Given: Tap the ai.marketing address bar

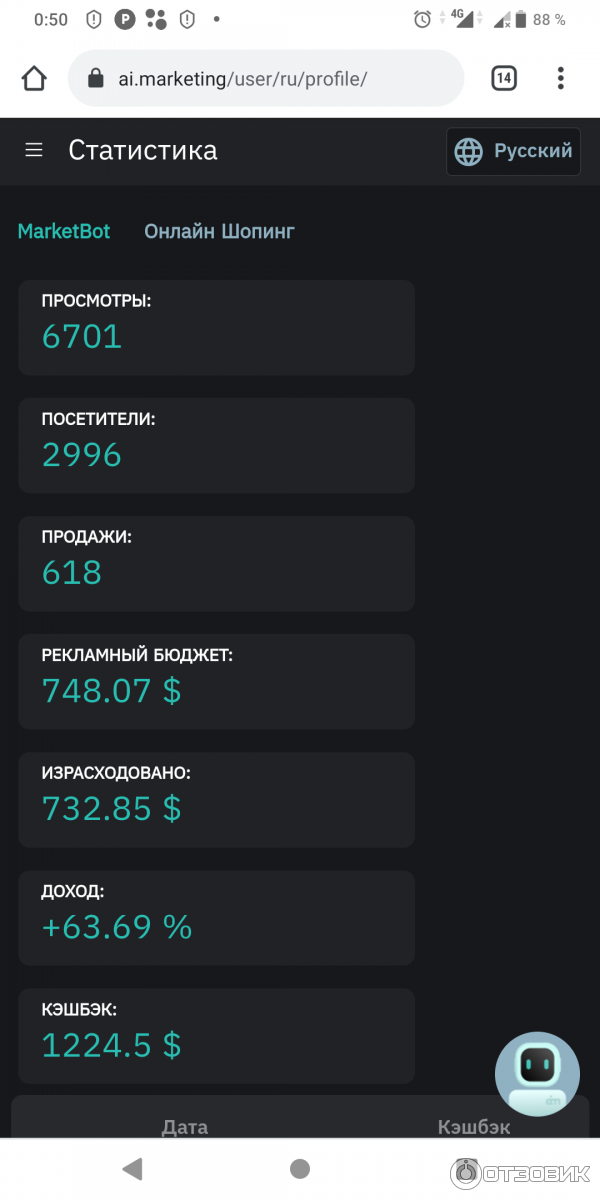Looking at the screenshot, I should 266,78.
